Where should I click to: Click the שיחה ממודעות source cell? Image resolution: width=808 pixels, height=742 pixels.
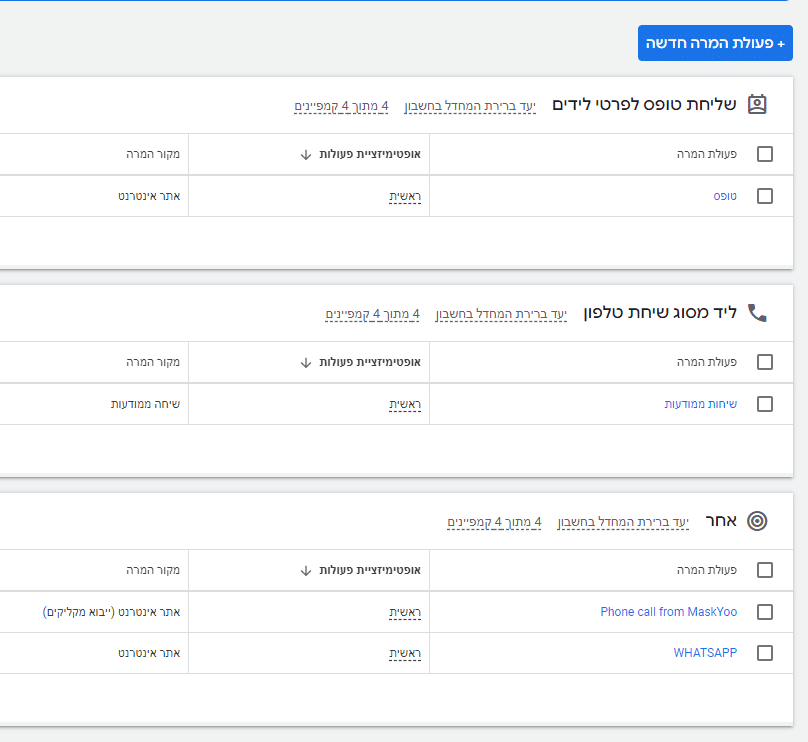(145, 404)
